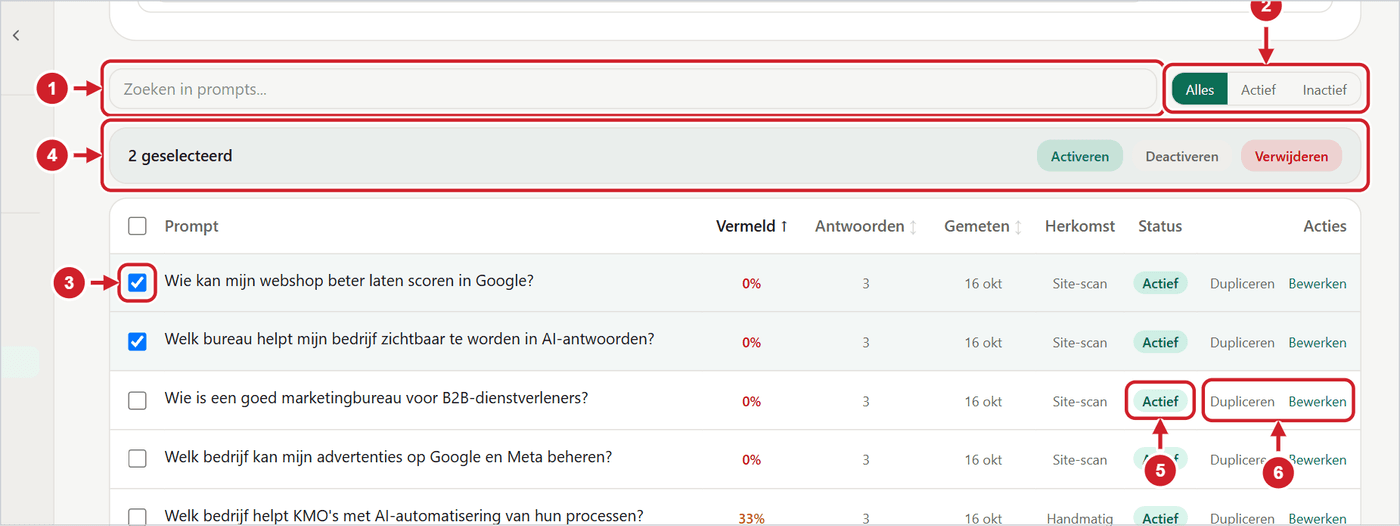Switch to the 'Inactief' filter tab

click(1324, 89)
